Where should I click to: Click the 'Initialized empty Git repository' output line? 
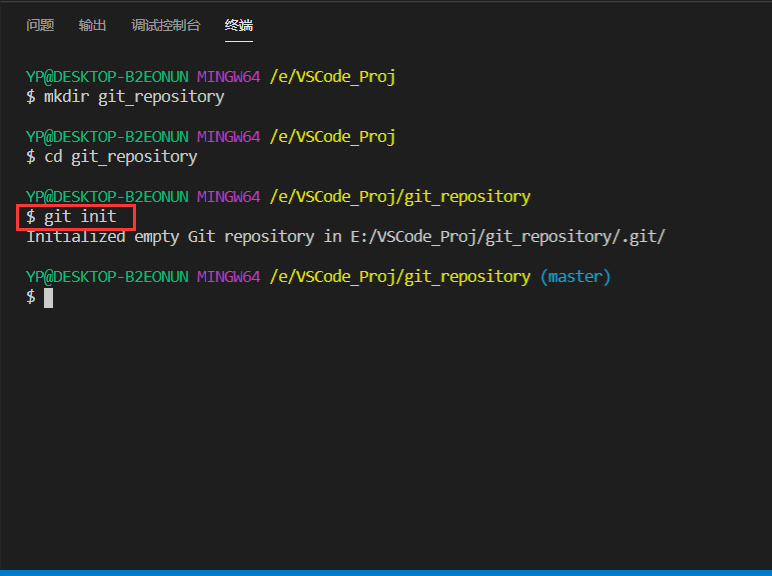click(346, 237)
